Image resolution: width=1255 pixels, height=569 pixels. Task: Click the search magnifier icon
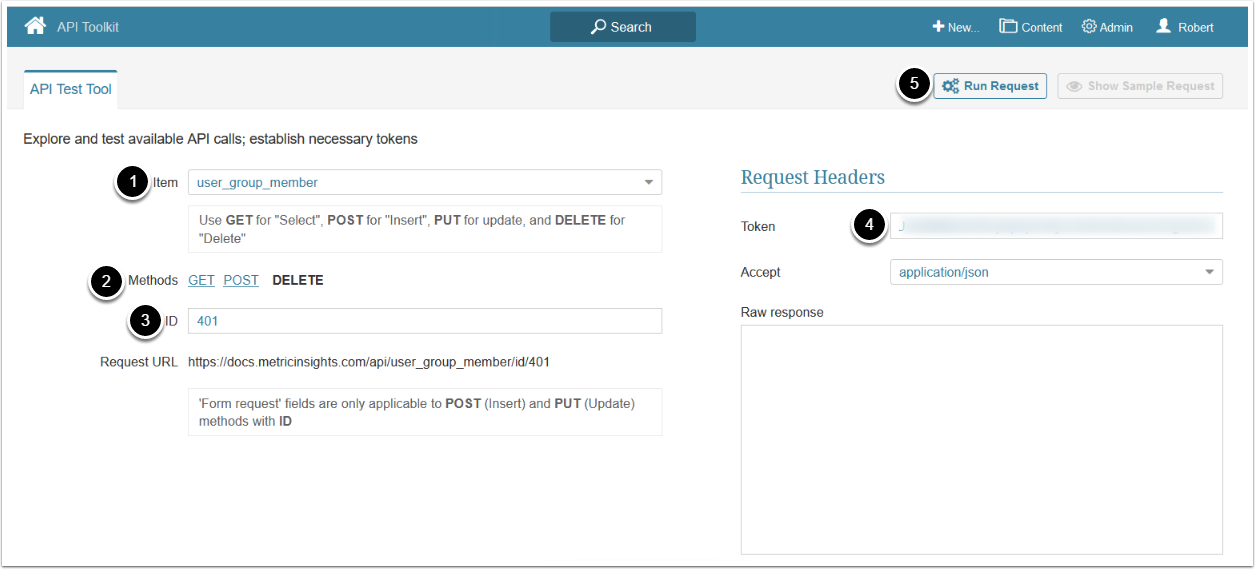[x=598, y=27]
